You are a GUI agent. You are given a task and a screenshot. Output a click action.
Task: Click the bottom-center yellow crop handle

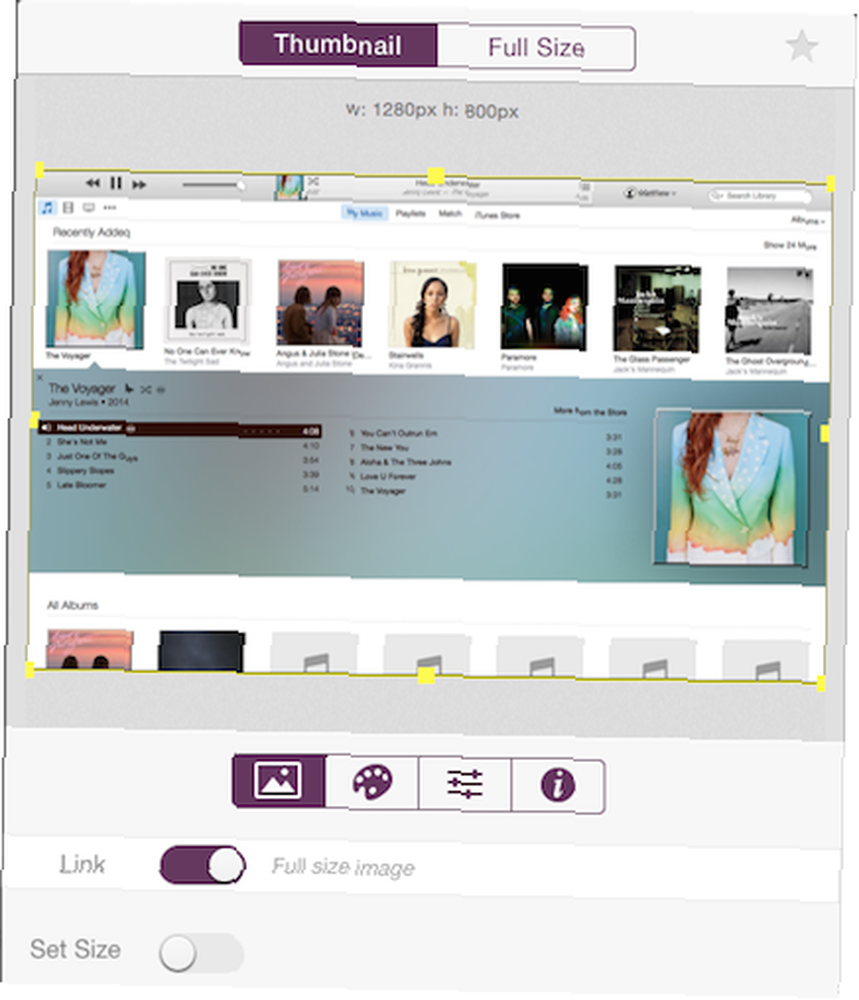tap(426, 675)
